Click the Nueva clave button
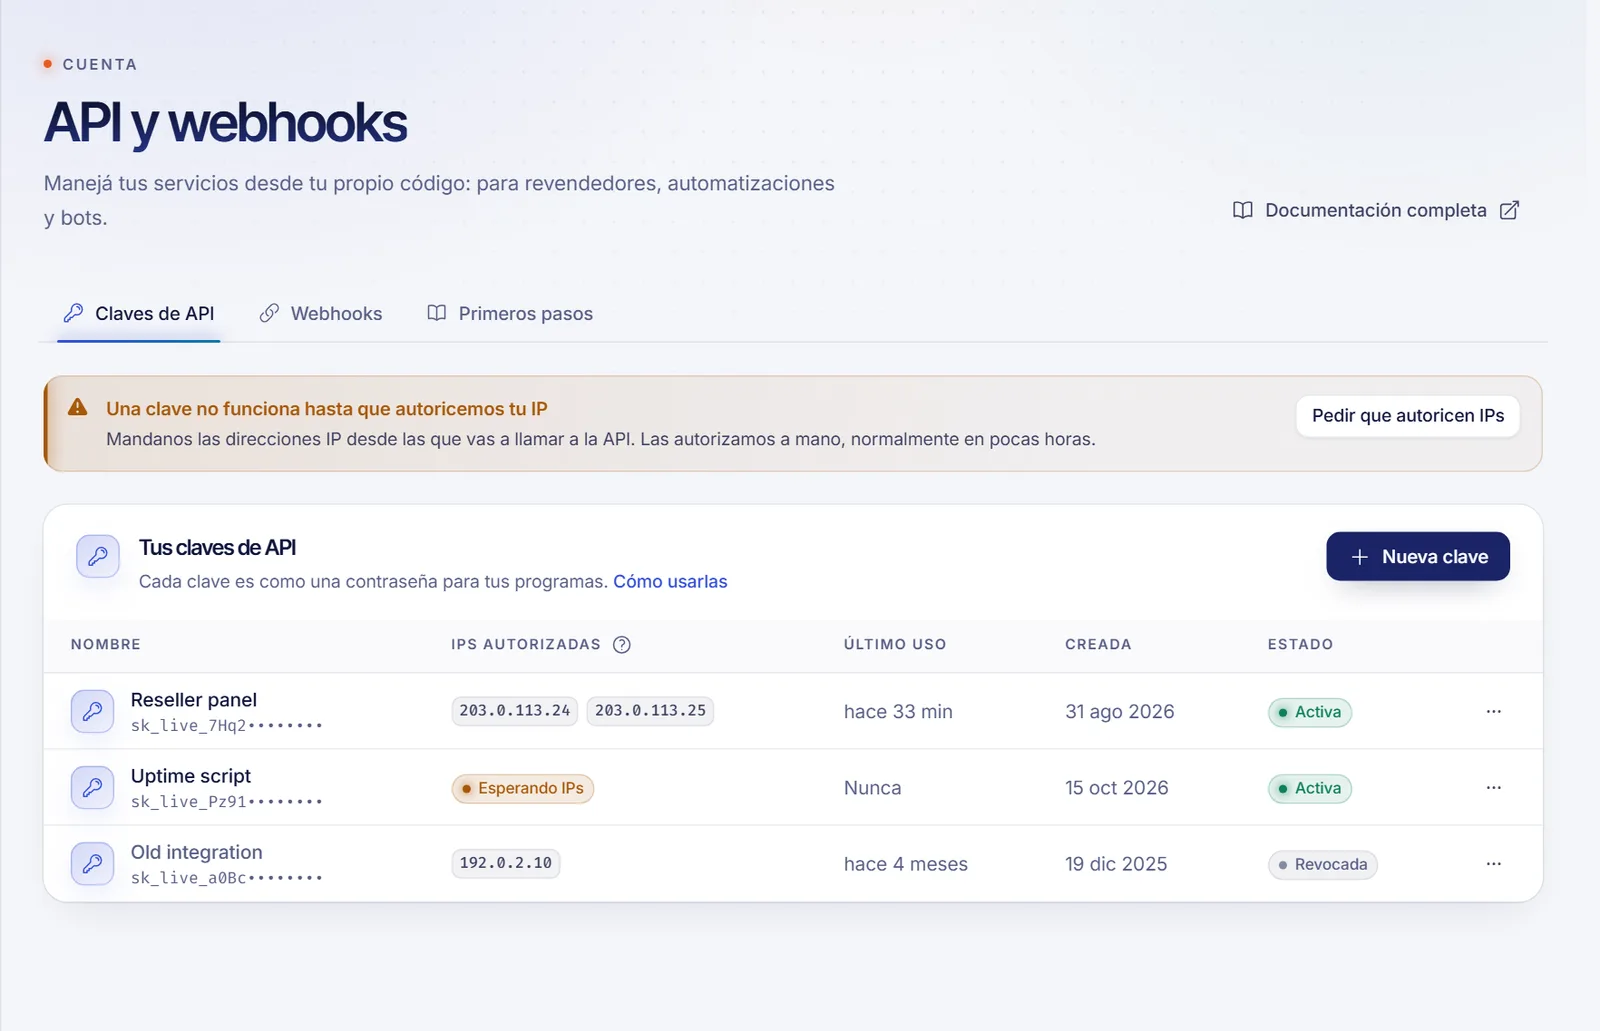 pos(1418,557)
